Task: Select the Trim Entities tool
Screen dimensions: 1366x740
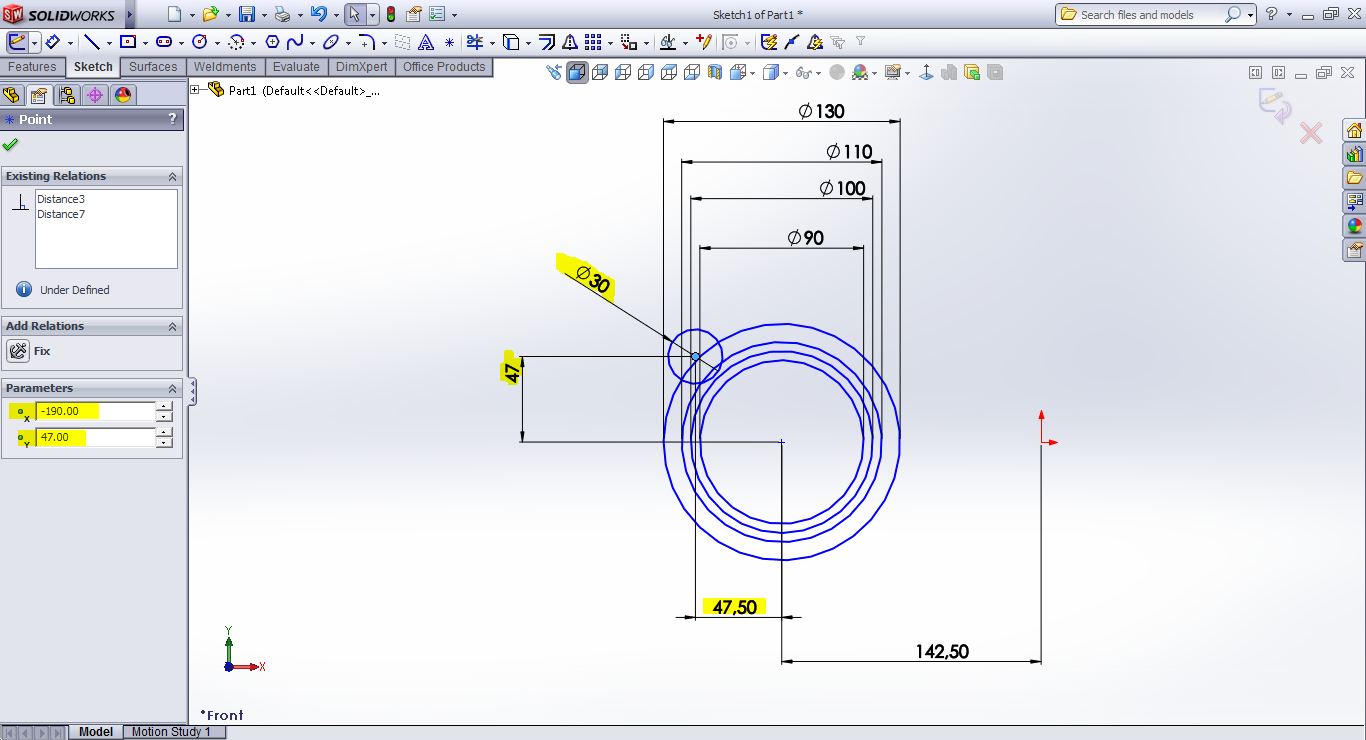Action: pos(475,42)
